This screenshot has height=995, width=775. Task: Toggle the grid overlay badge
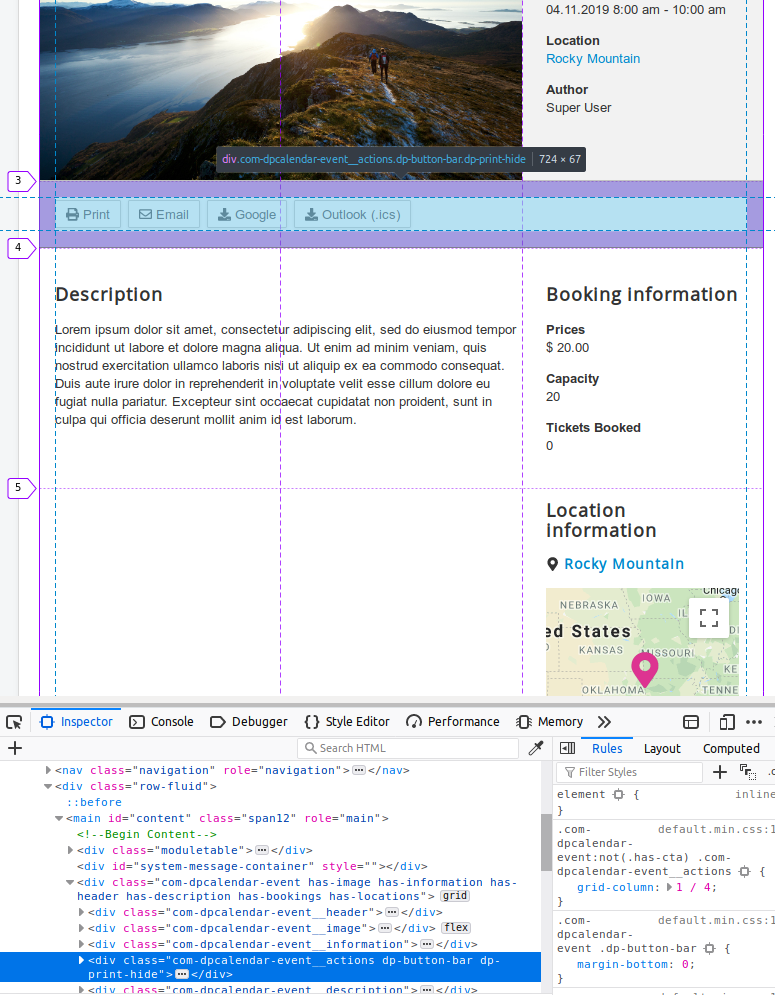click(x=455, y=896)
